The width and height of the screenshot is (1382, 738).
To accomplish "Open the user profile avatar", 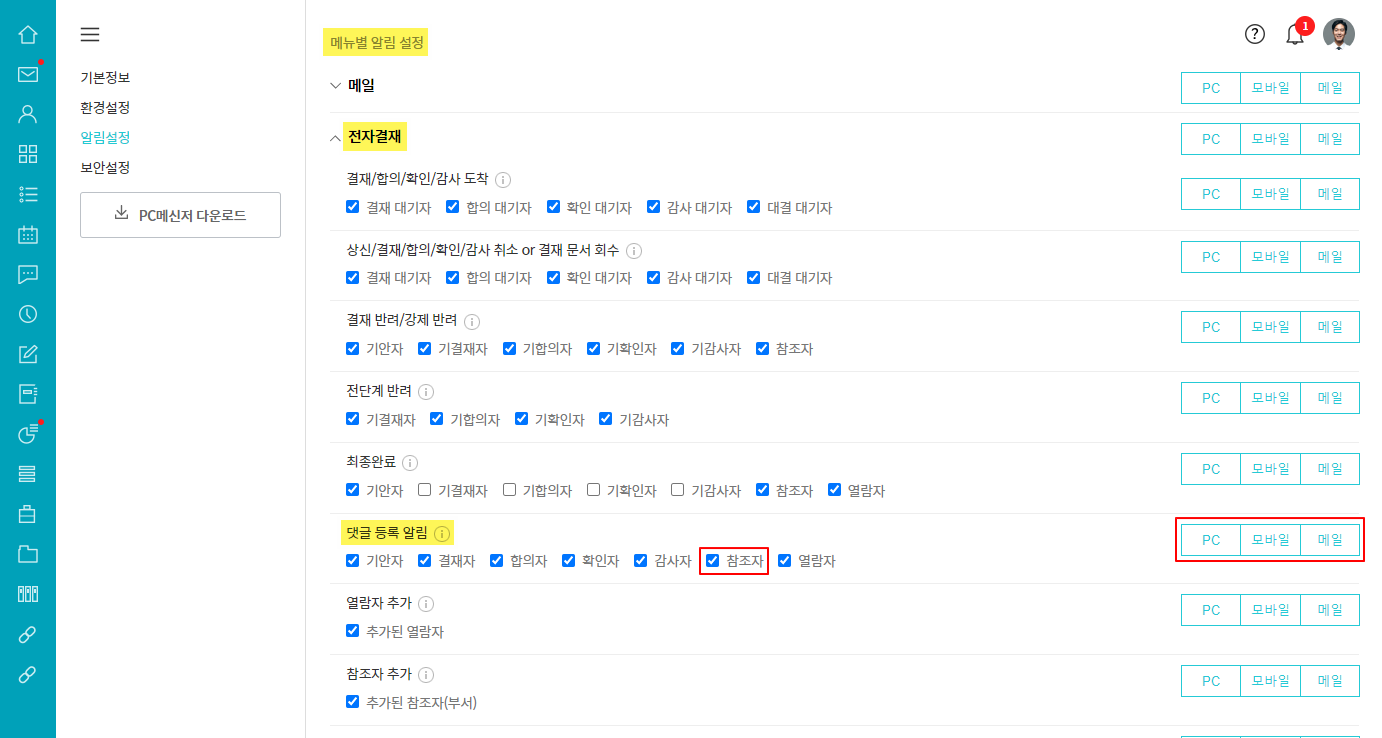I will tap(1339, 34).
